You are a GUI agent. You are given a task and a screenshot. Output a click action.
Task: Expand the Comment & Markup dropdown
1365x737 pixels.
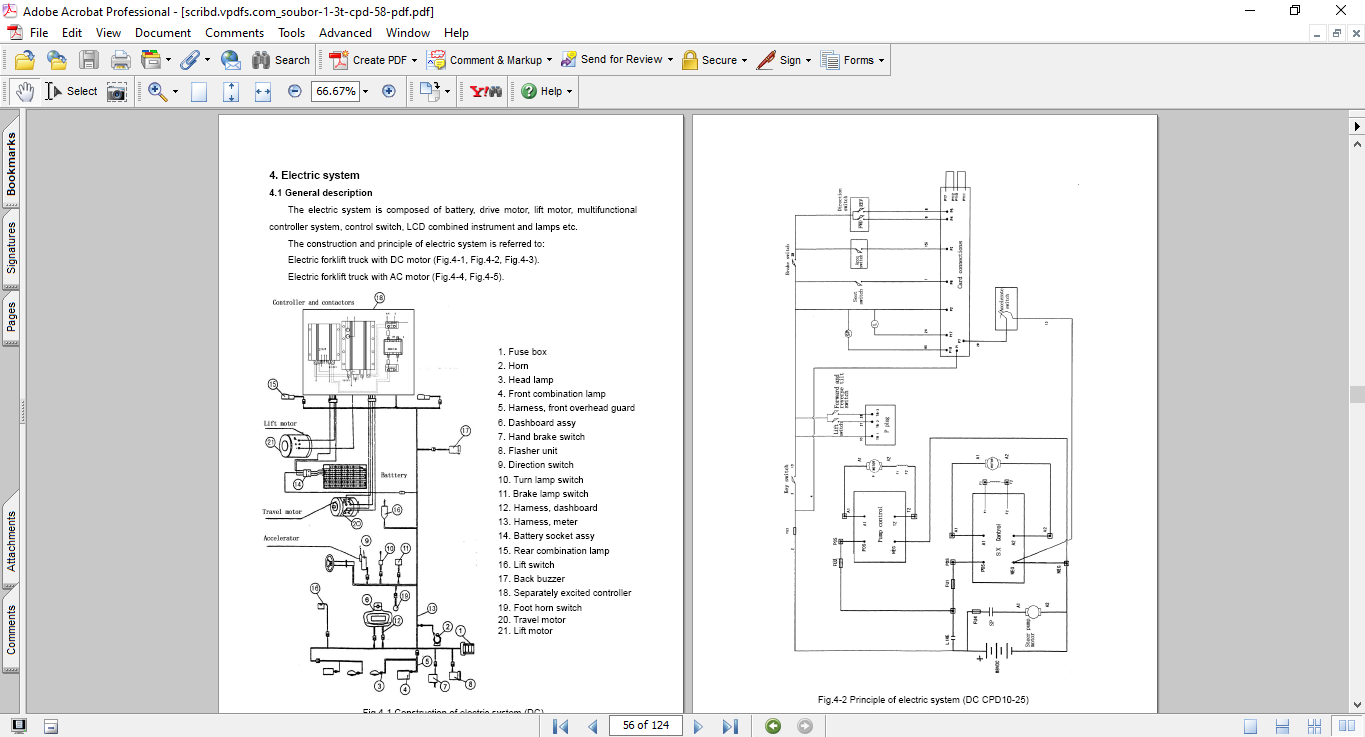(551, 60)
